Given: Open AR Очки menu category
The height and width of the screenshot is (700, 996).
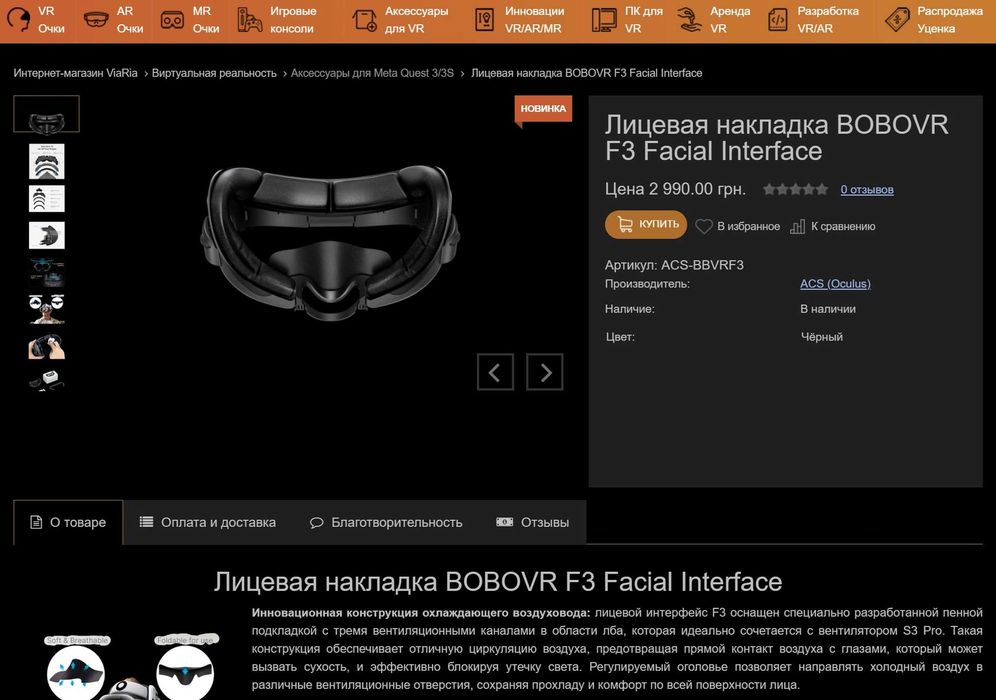Looking at the screenshot, I should tap(114, 20).
